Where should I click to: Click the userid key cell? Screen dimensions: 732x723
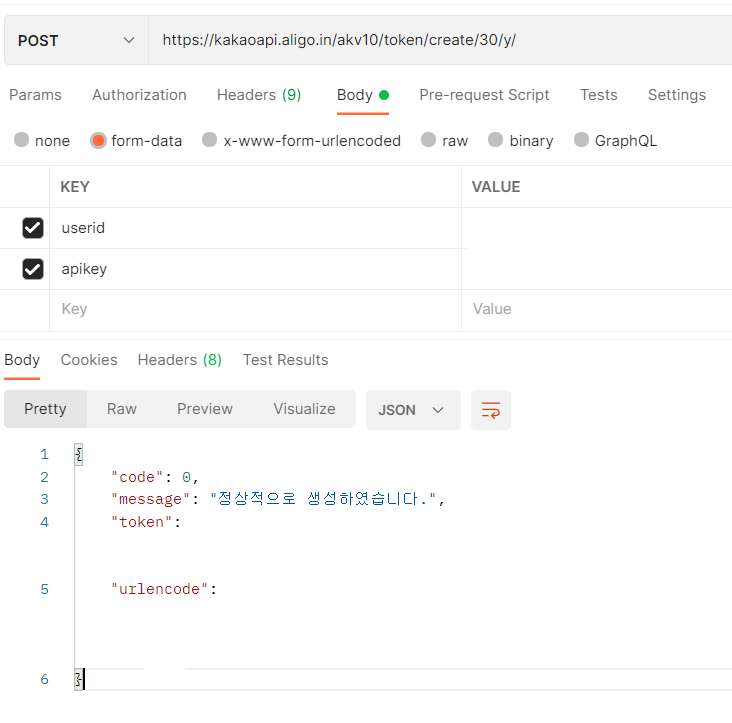click(x=255, y=228)
